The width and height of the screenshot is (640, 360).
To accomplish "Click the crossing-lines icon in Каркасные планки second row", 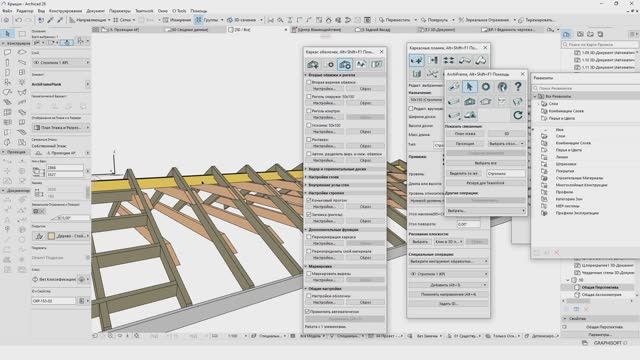I will [433, 74].
